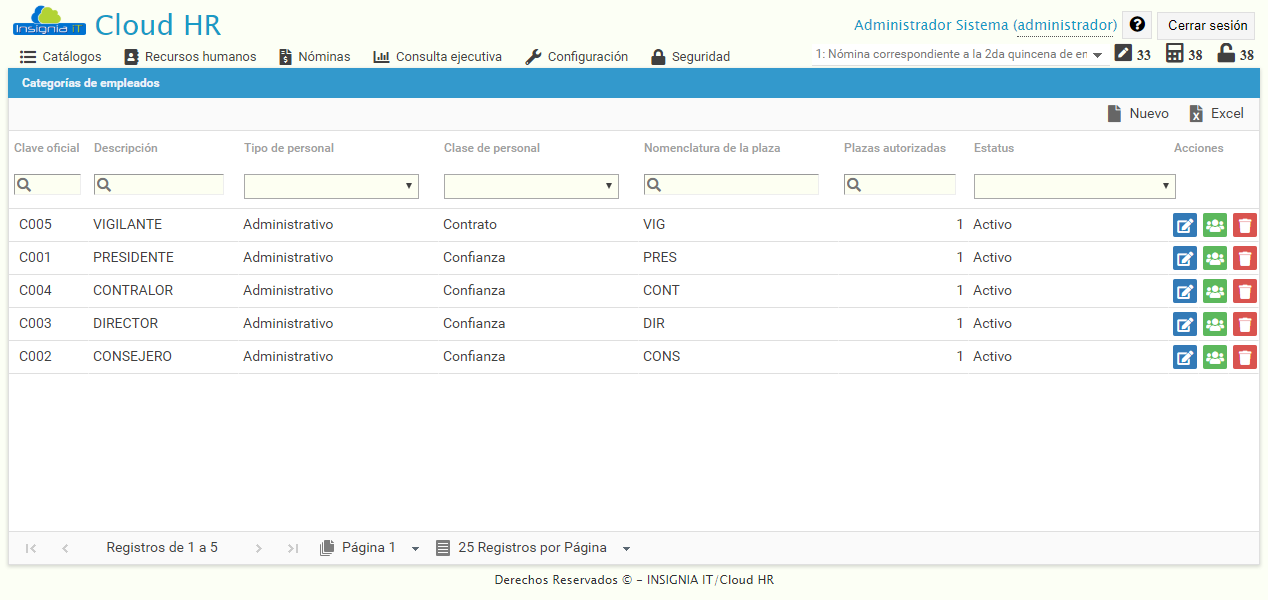This screenshot has height=600, width=1268.
Task: Edit the CONTRALOR category record
Action: [1185, 290]
